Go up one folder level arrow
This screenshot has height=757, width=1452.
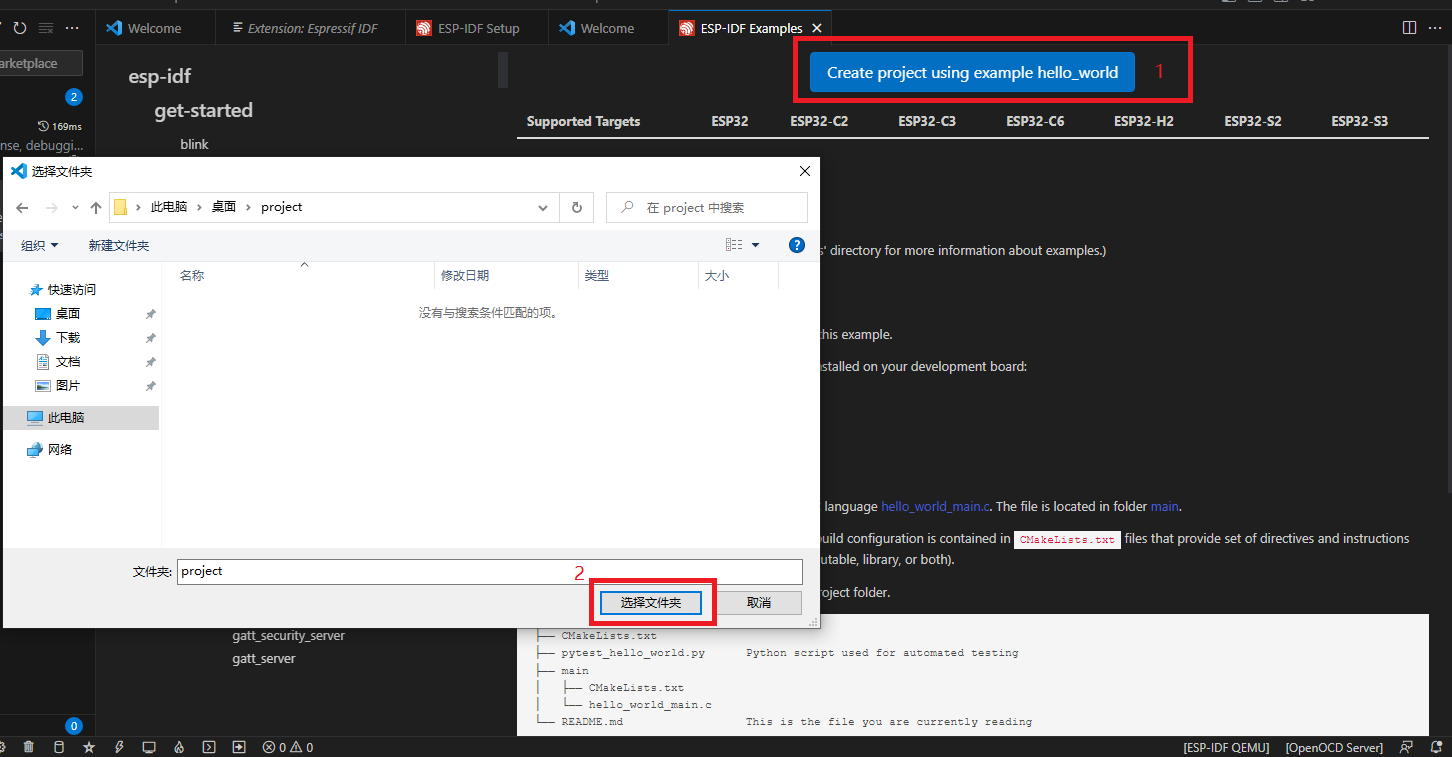pos(96,208)
